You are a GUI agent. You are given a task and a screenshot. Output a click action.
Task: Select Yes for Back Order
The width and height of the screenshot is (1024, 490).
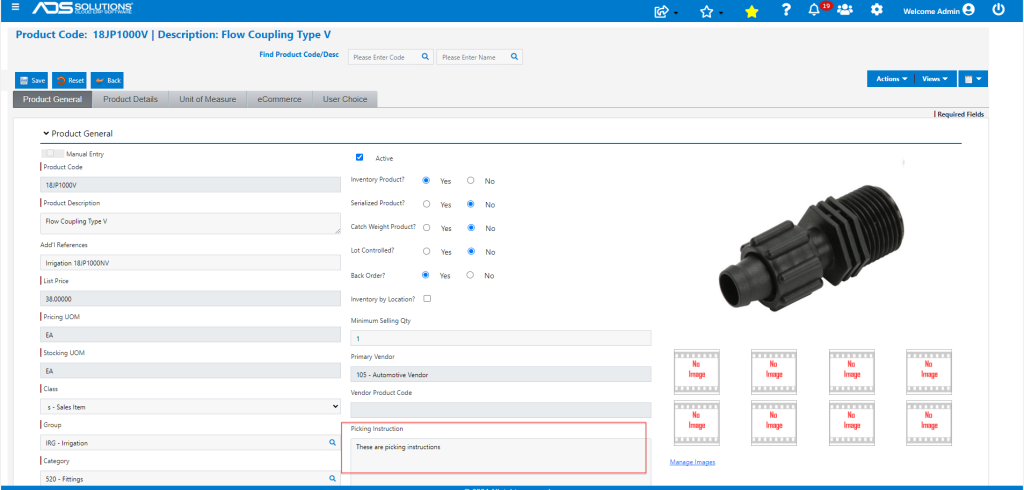click(x=426, y=275)
